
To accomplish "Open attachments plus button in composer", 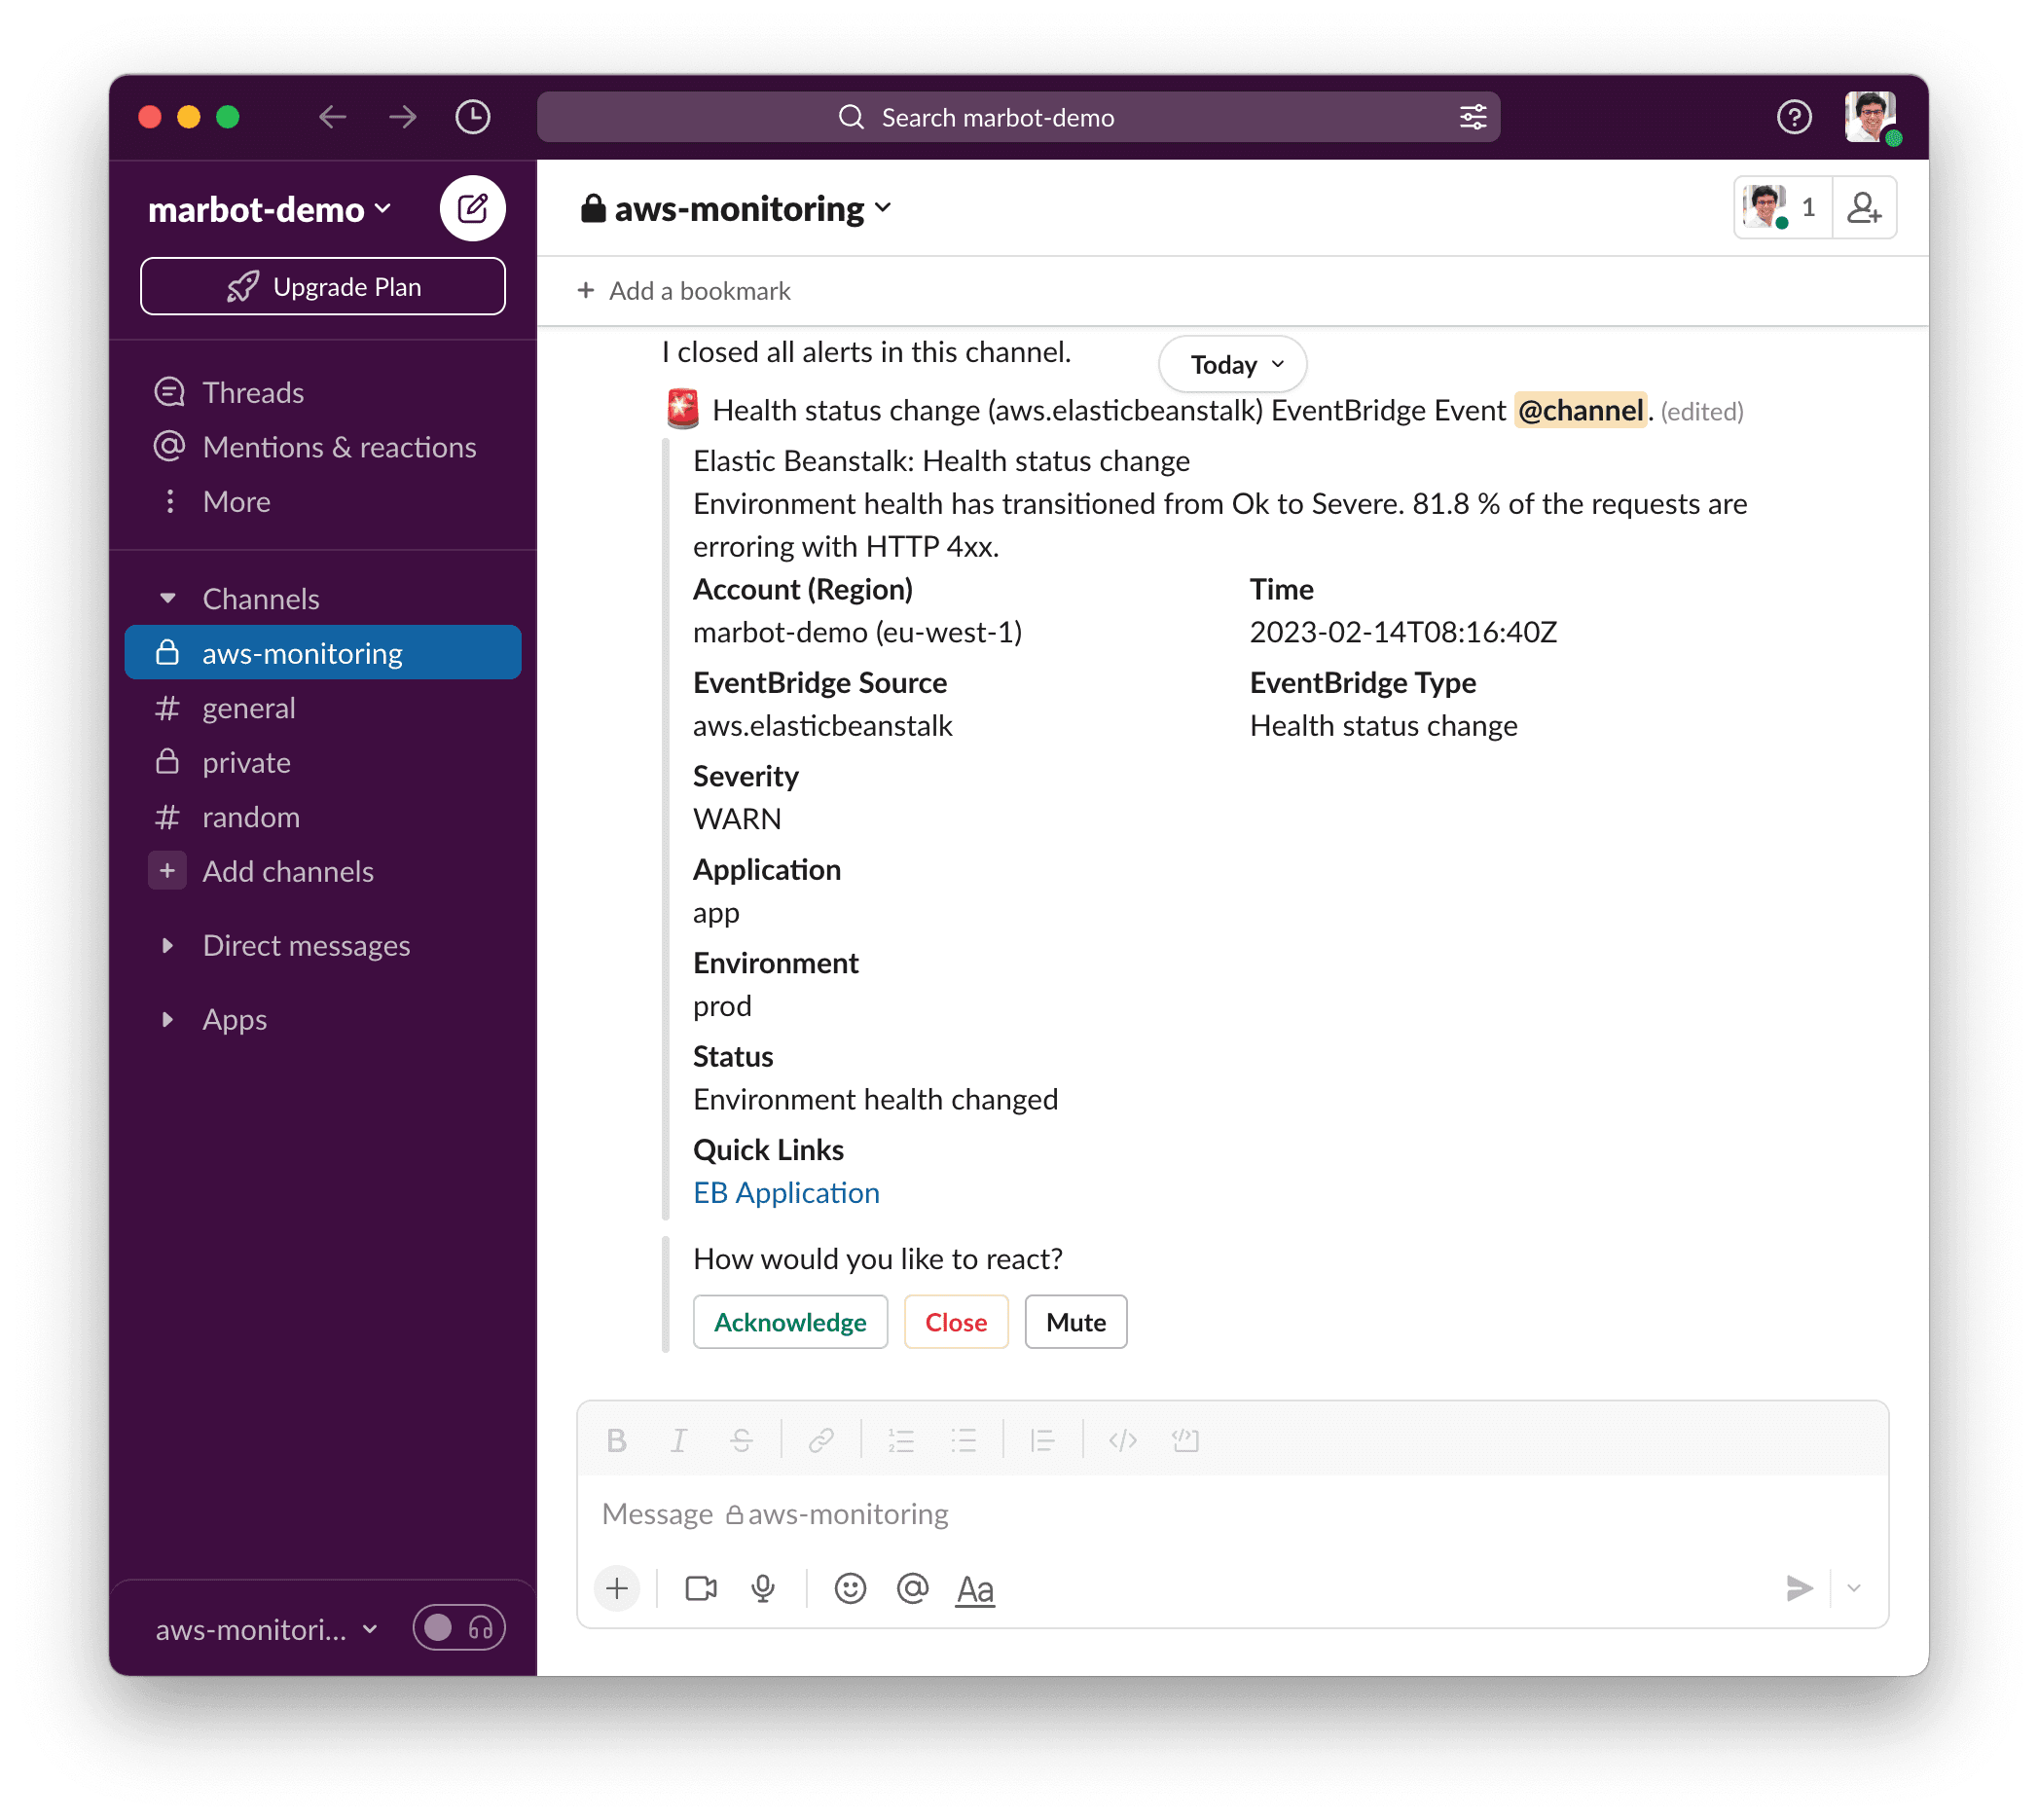I will (617, 1589).
